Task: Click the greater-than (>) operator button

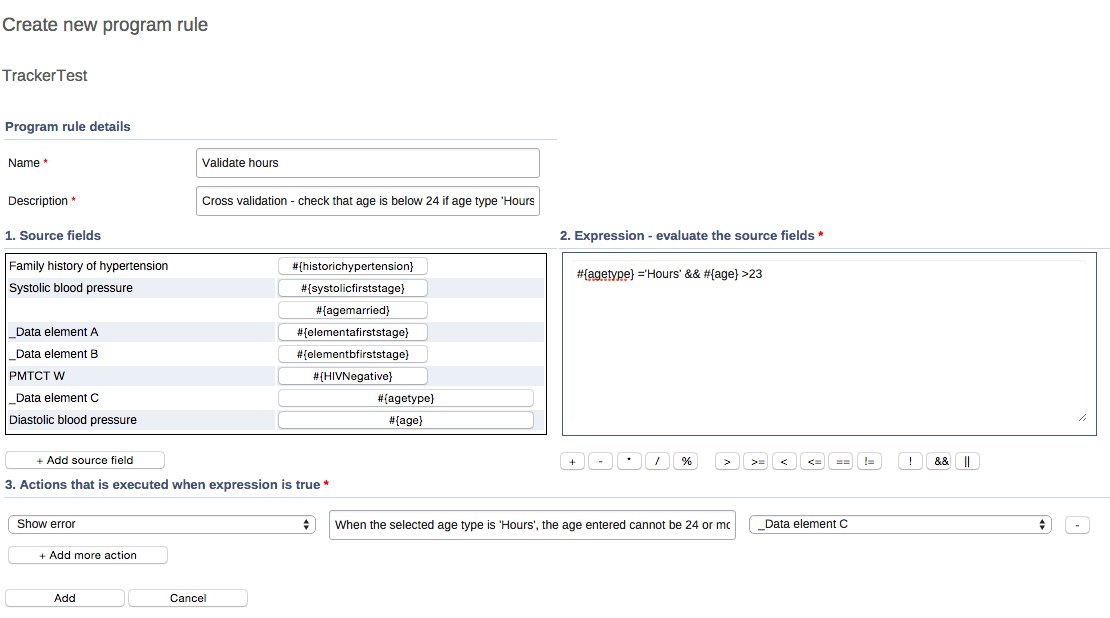Action: 727,461
